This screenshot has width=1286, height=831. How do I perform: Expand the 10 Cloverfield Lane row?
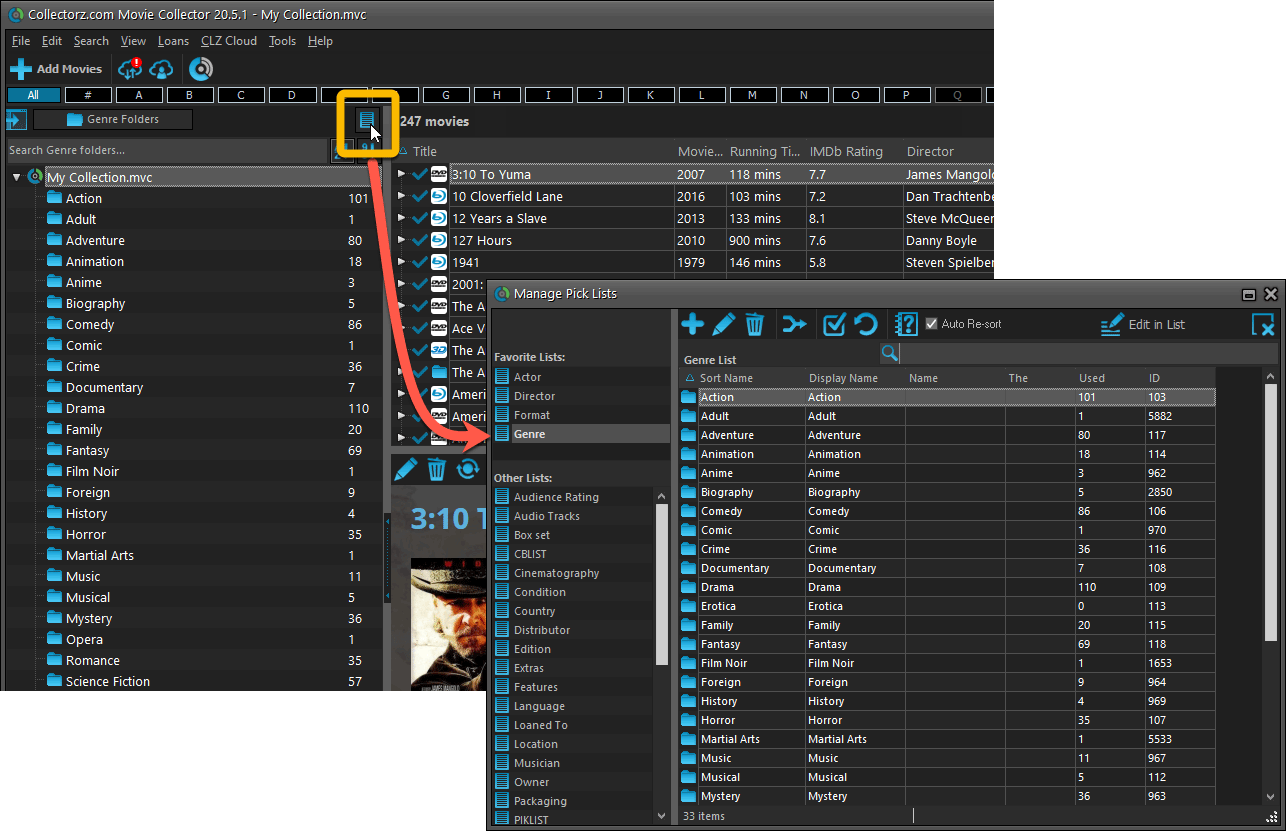point(402,196)
